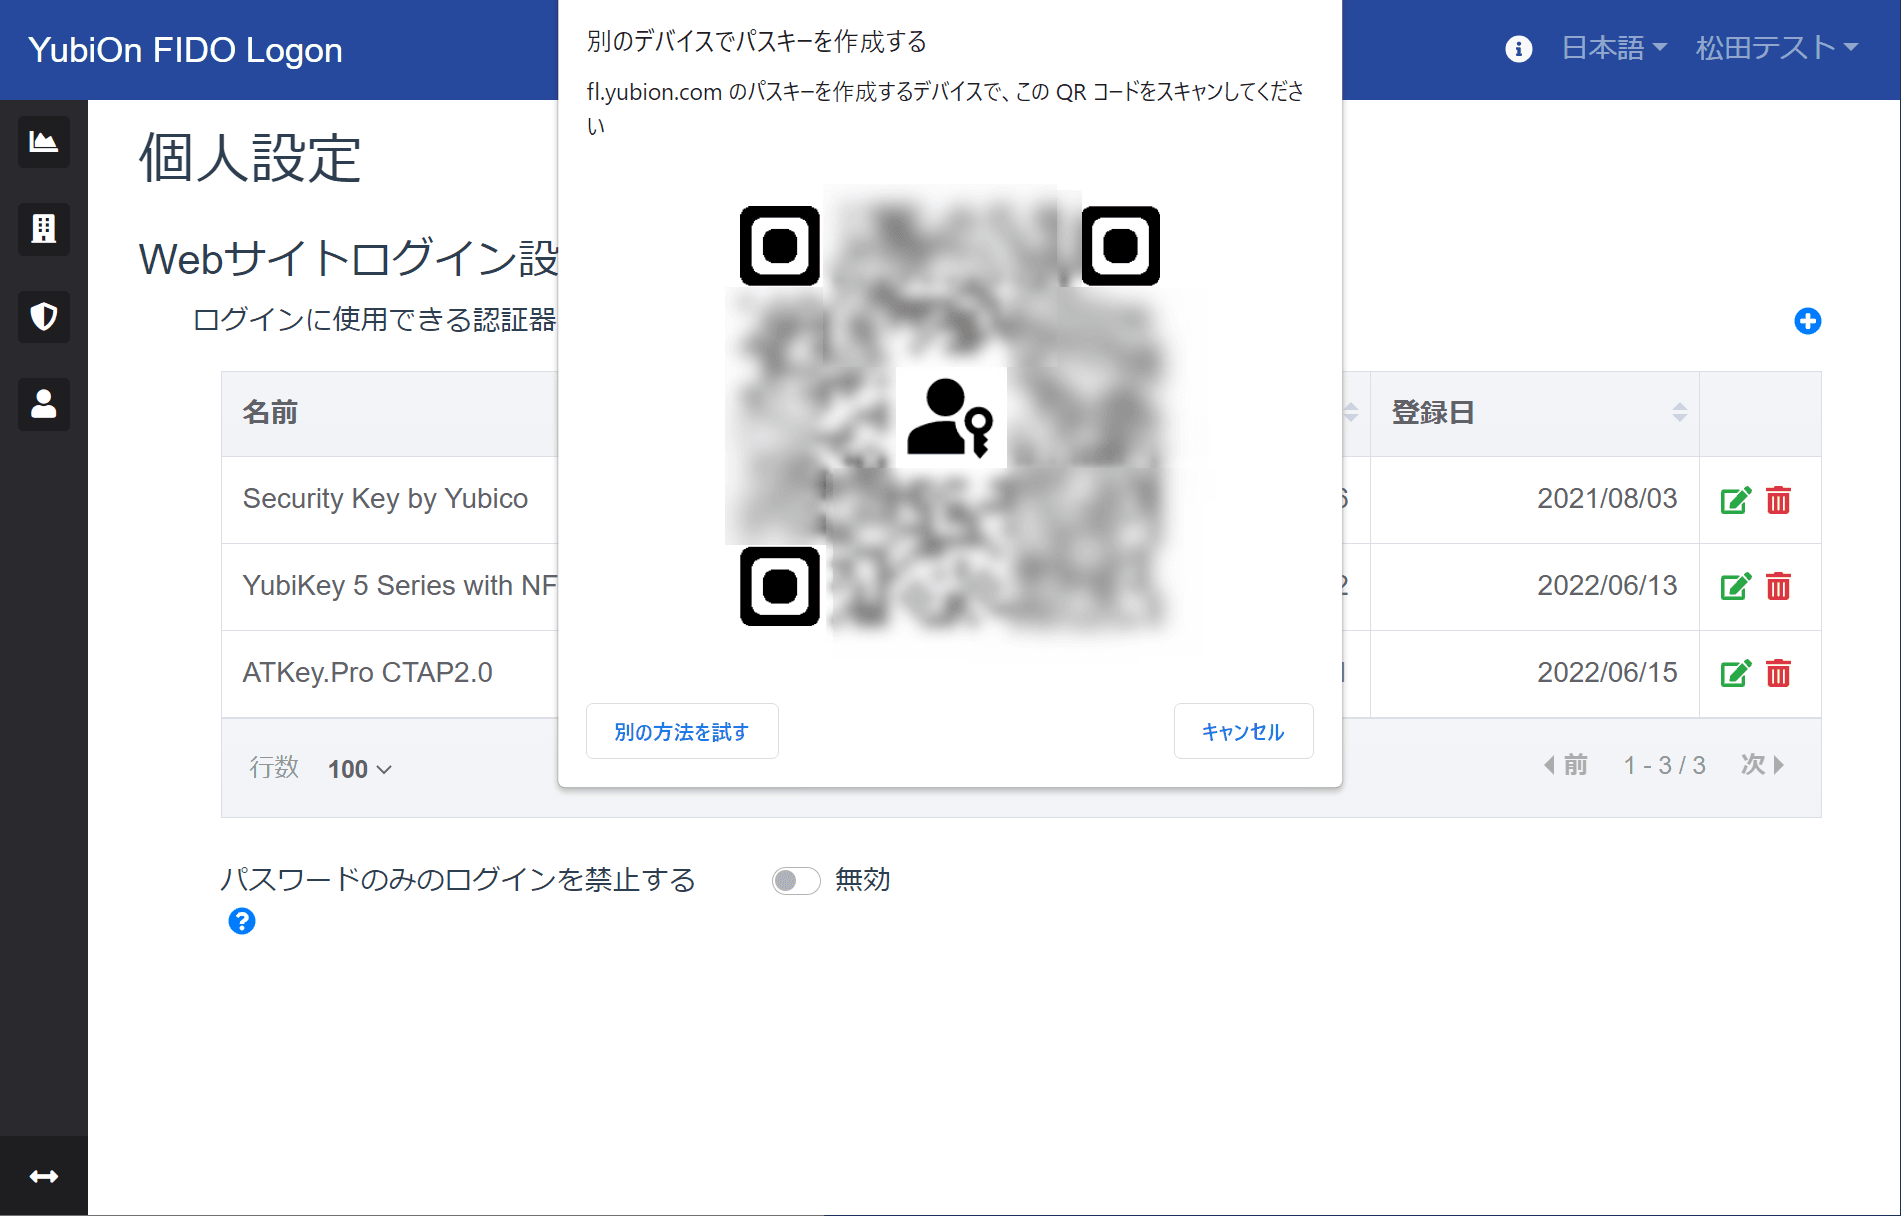
Task: Delete the ATKey.Pro CTAP2.0 entry
Action: click(x=1778, y=673)
